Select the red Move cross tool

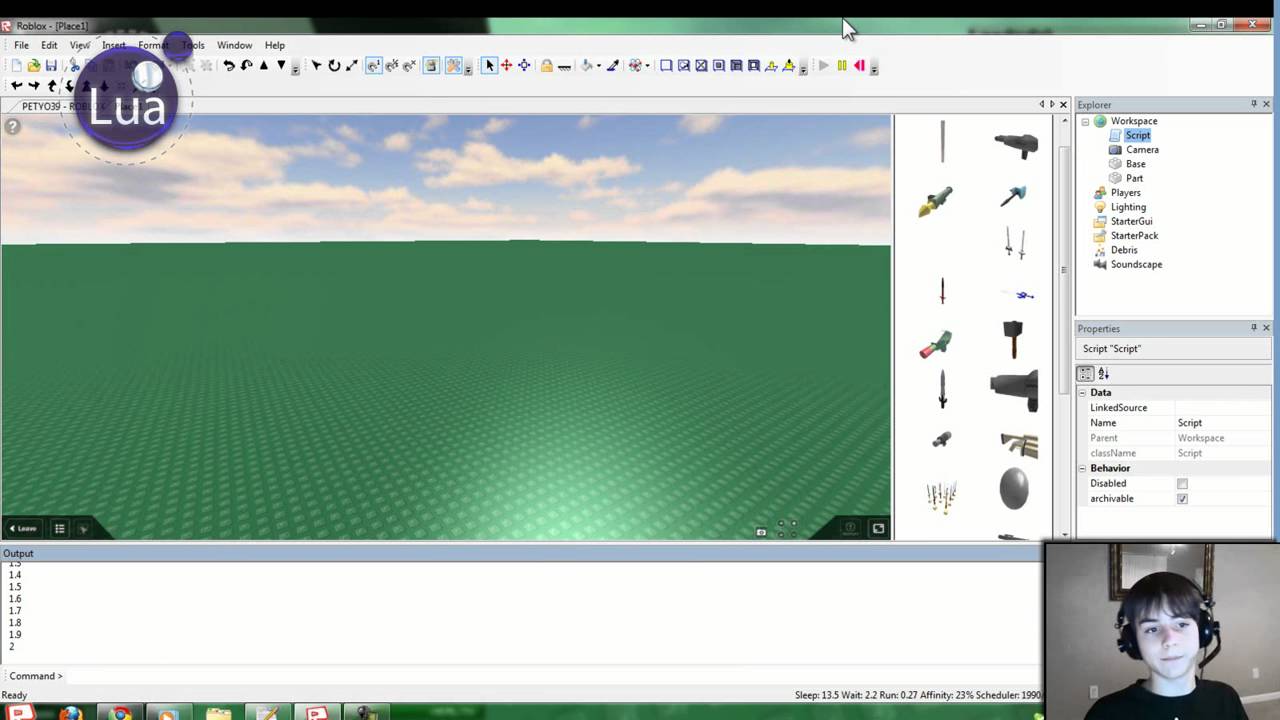[506, 66]
